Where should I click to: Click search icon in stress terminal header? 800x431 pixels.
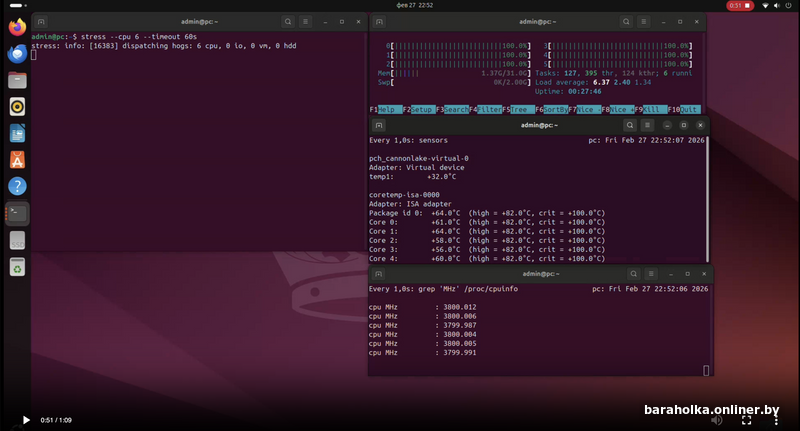[x=287, y=21]
